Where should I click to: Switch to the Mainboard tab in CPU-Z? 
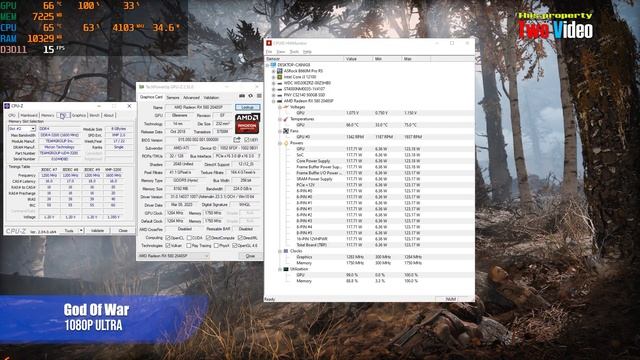coord(29,116)
